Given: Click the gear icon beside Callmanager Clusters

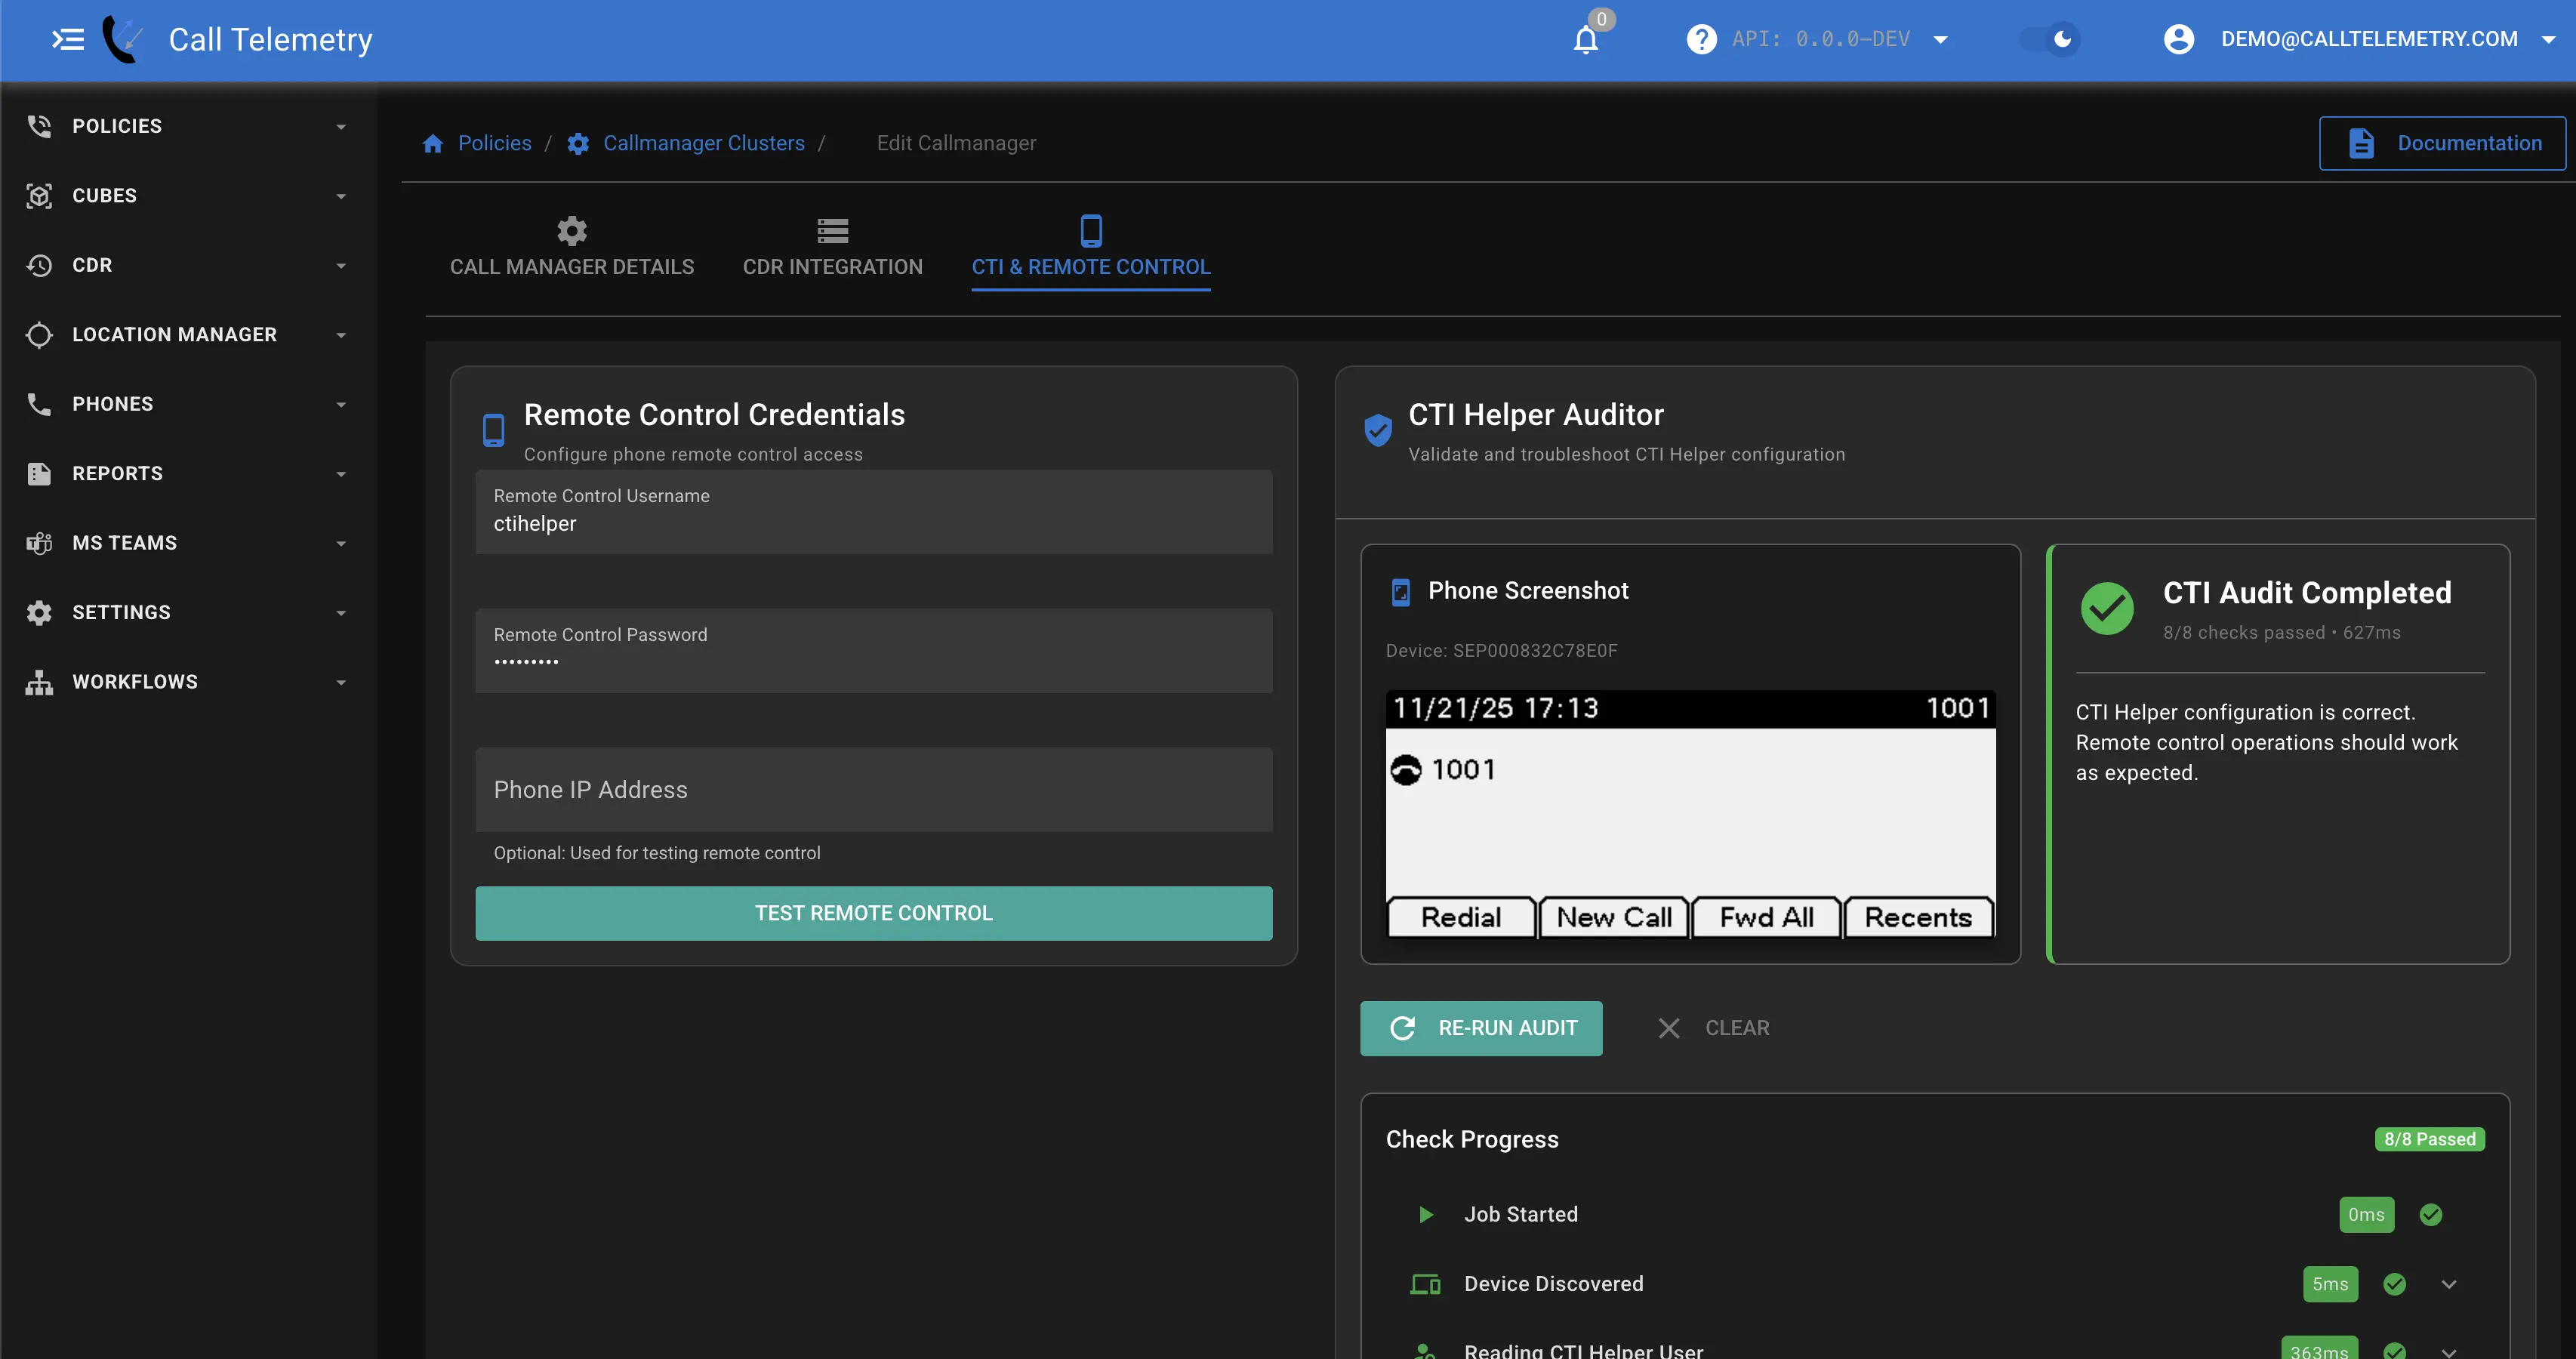Looking at the screenshot, I should tap(578, 144).
